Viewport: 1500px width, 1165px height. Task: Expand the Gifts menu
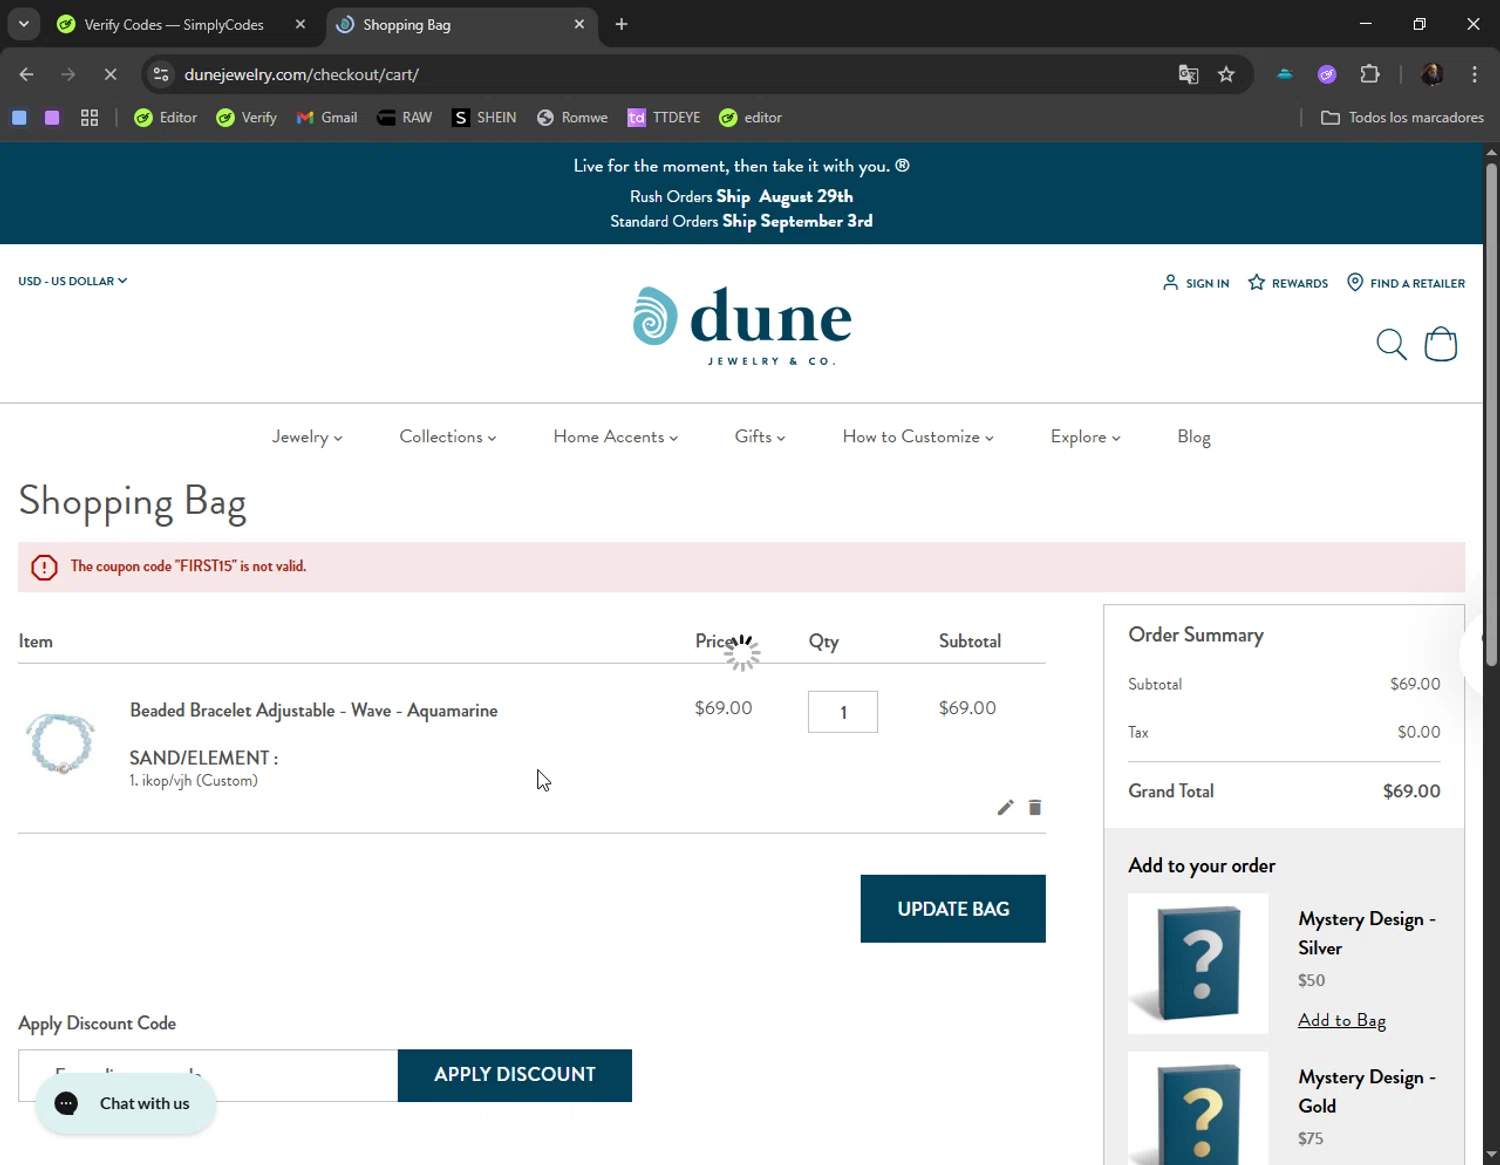point(760,437)
